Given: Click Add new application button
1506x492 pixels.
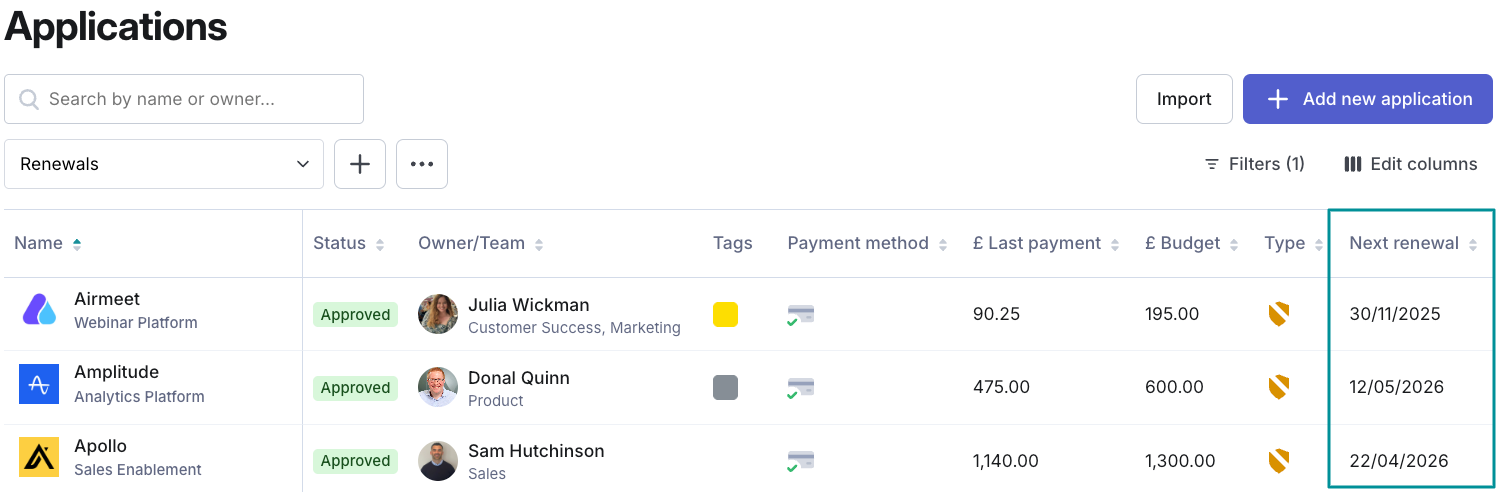Looking at the screenshot, I should coord(1367,99).
